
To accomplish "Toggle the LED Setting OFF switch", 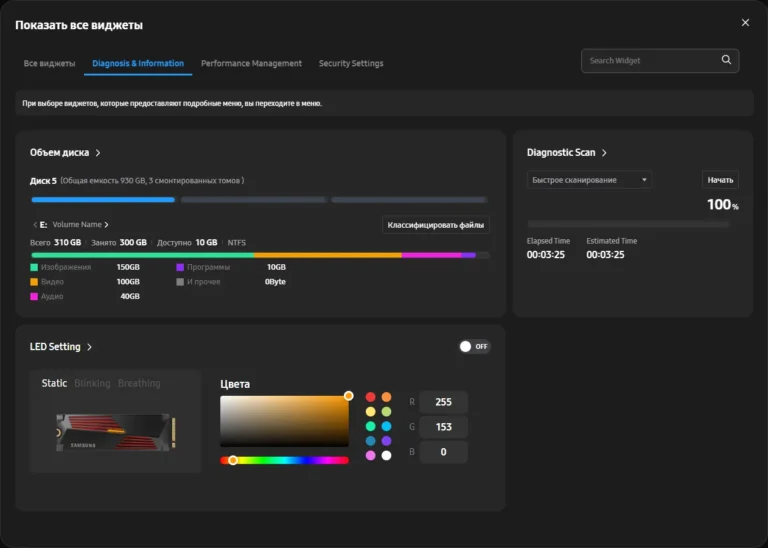I will coord(474,347).
